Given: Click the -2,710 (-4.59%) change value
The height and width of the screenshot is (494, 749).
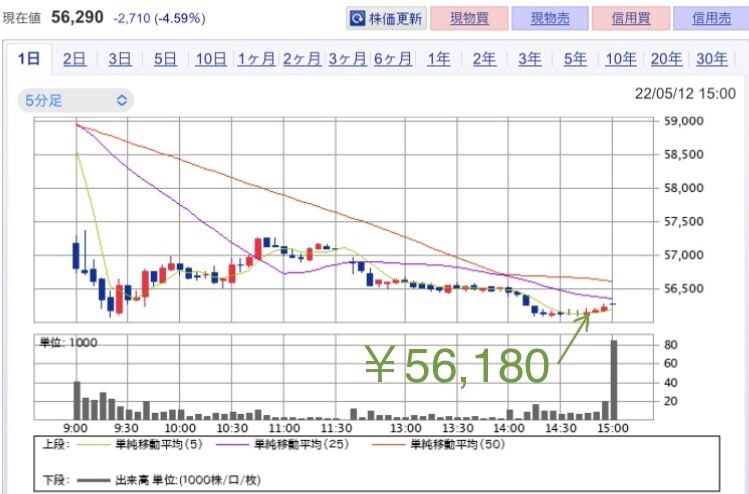Looking at the screenshot, I should point(160,19).
